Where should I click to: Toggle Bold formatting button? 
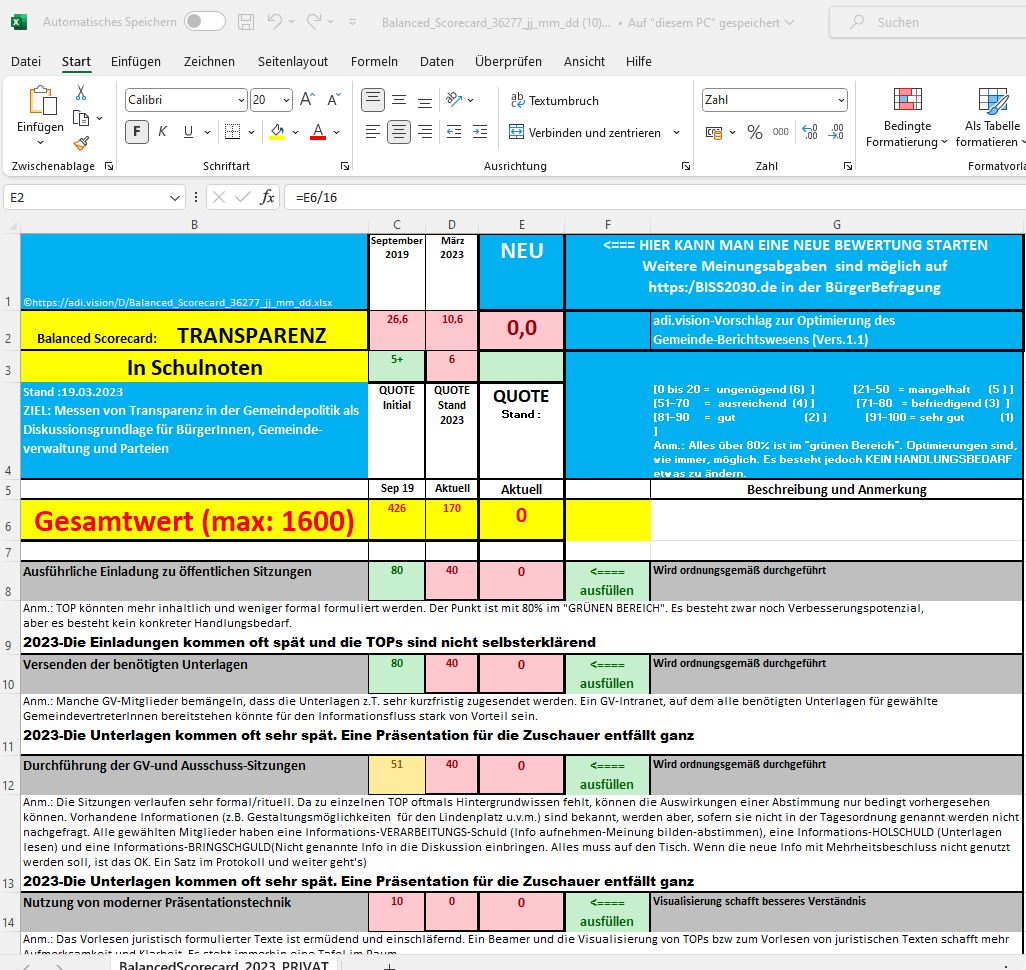pos(137,132)
